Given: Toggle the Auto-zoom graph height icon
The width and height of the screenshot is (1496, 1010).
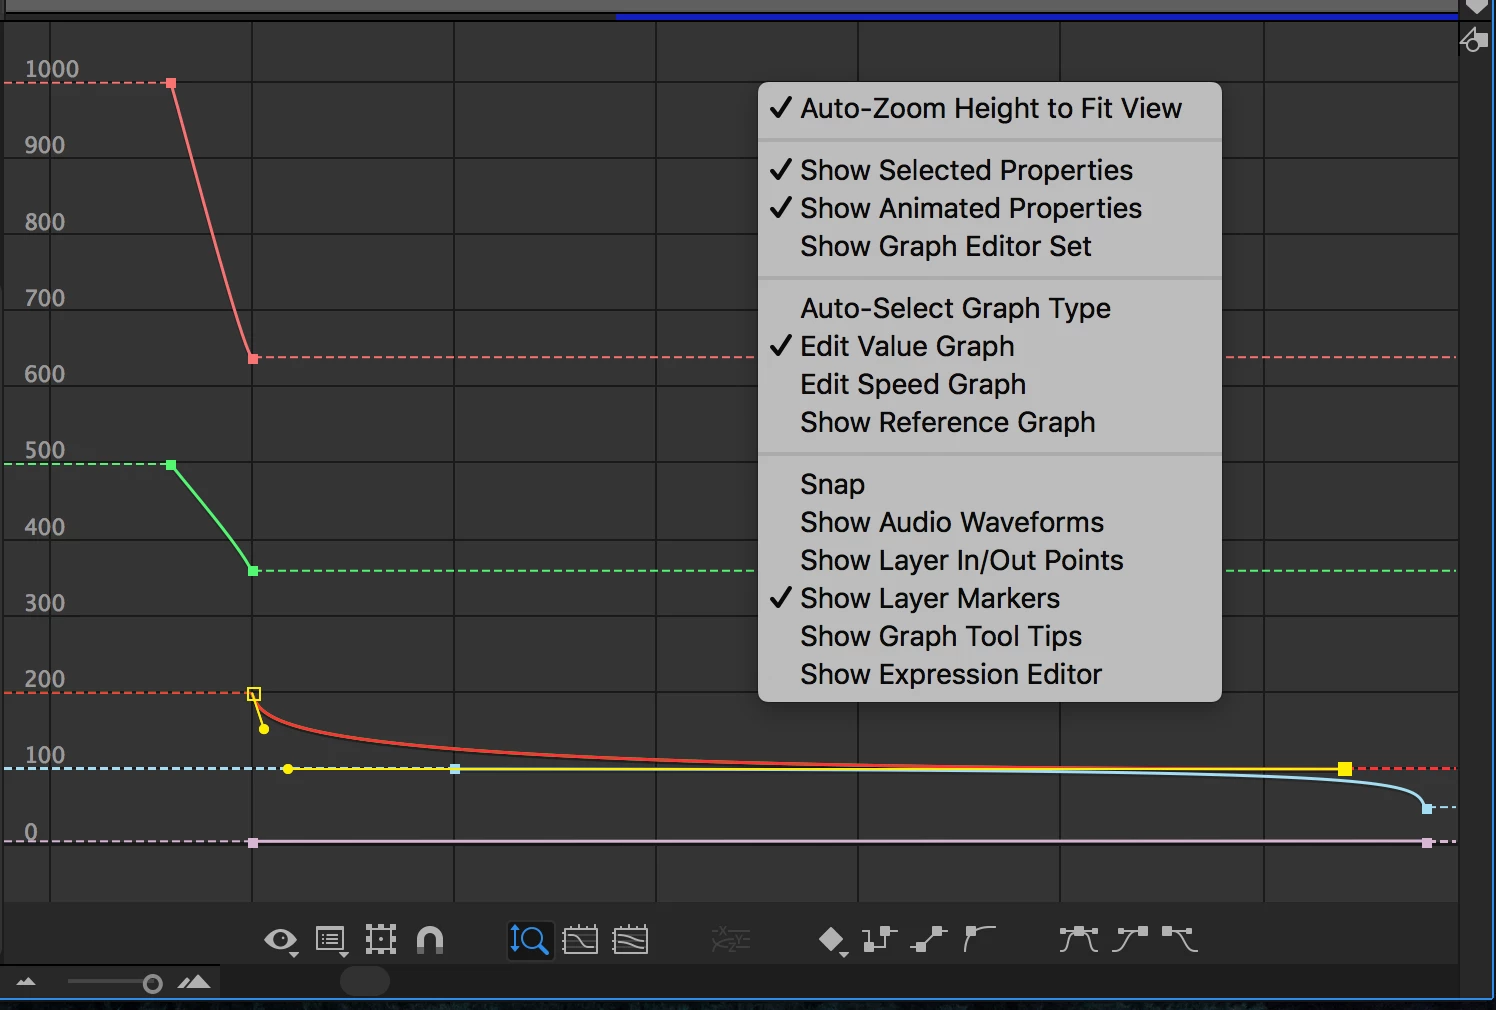Looking at the screenshot, I should [x=530, y=940].
